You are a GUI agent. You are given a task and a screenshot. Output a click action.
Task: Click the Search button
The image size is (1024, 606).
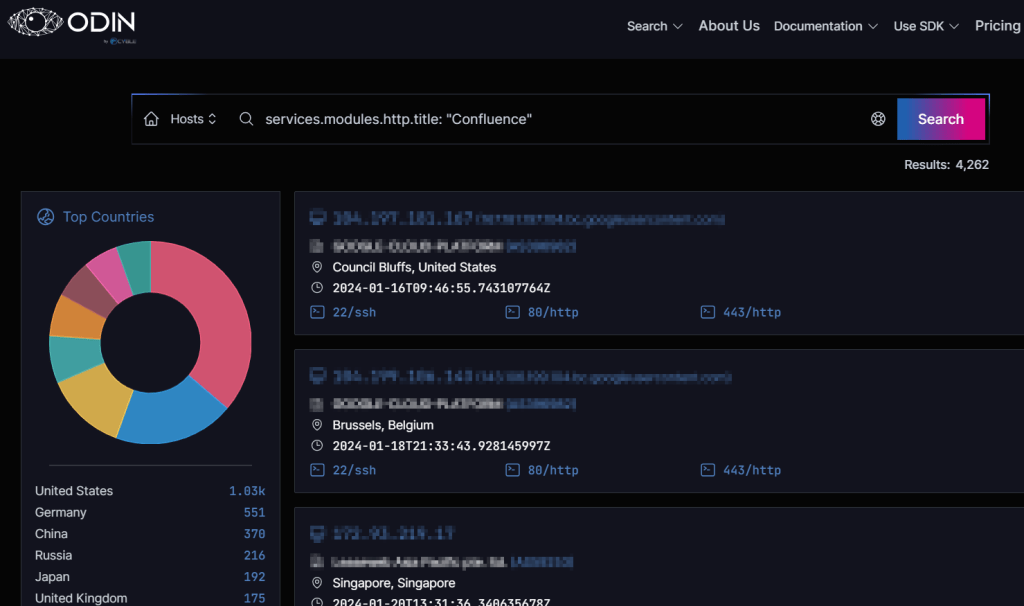[941, 118]
